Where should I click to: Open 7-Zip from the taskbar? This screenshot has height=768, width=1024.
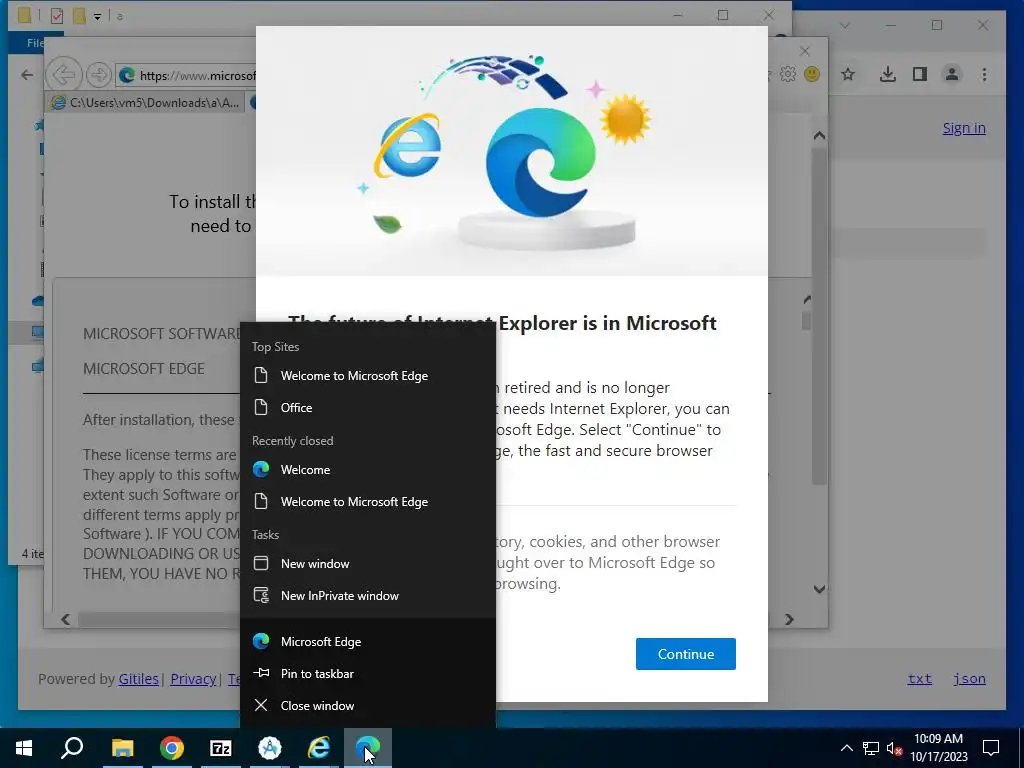tap(221, 748)
